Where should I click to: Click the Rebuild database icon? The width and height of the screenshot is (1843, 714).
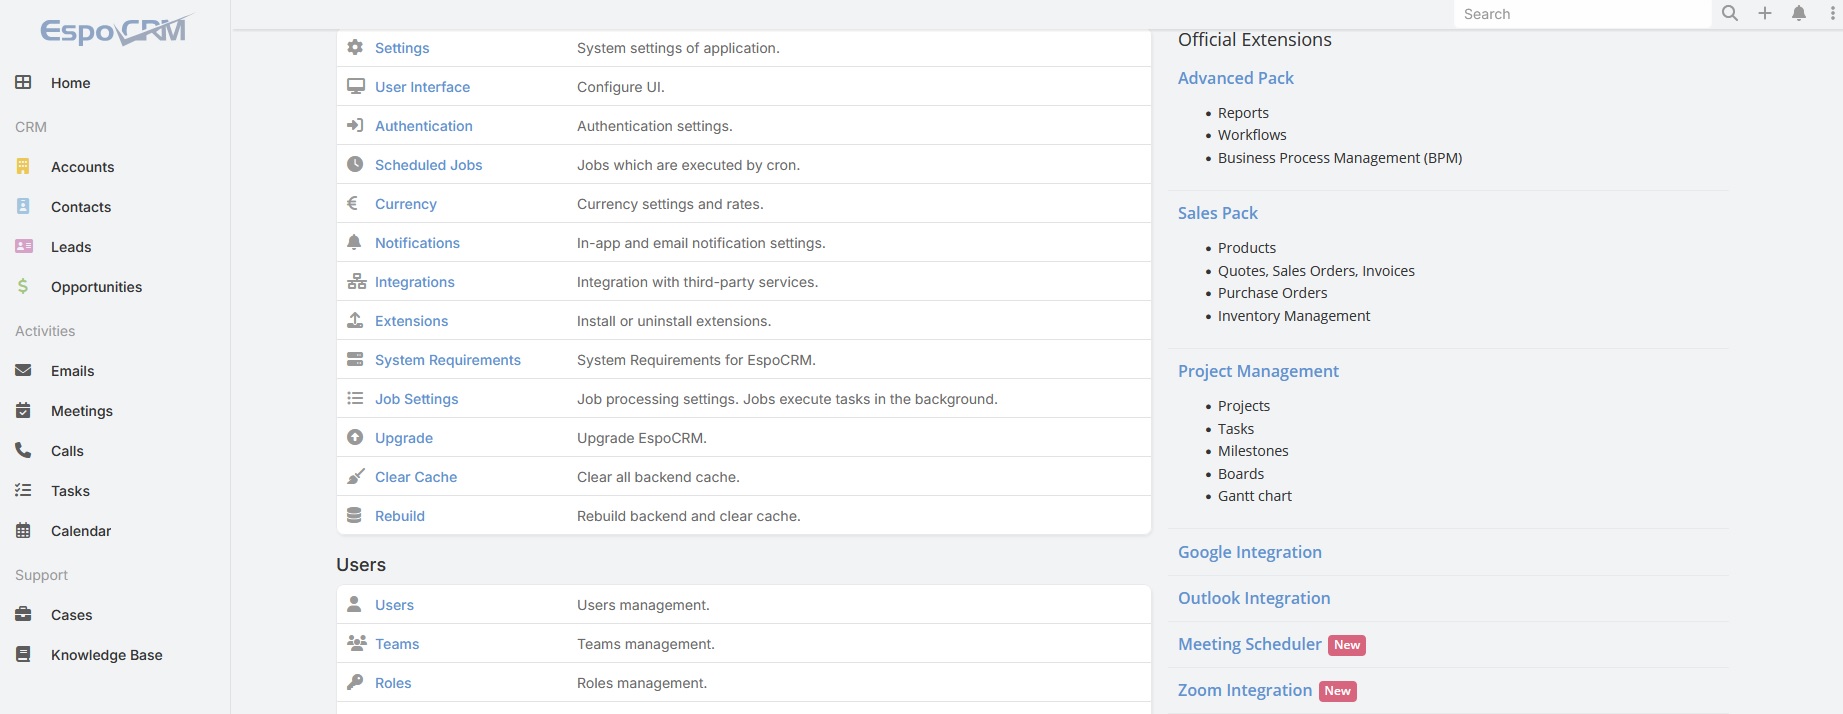point(354,515)
